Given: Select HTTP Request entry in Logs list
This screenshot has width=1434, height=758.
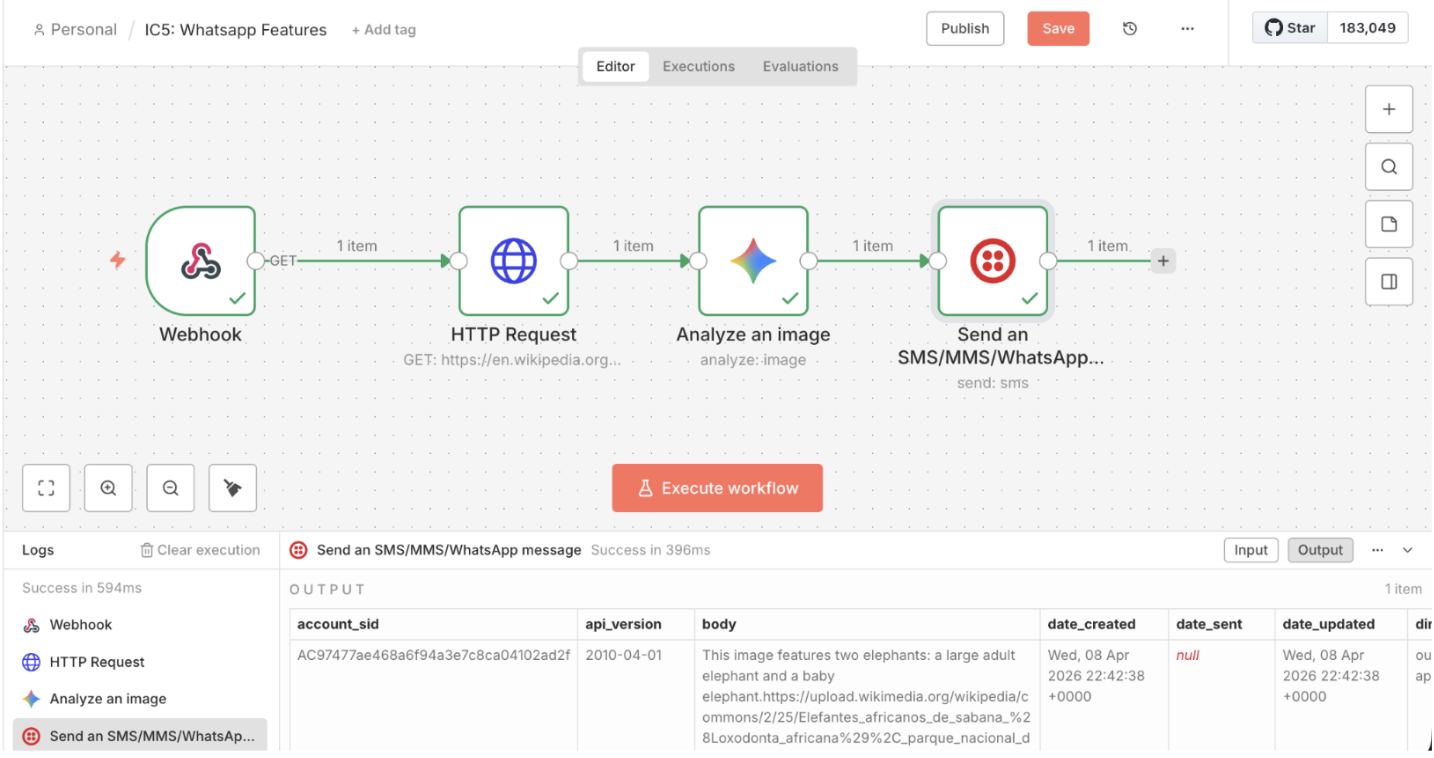Looking at the screenshot, I should [140, 662].
